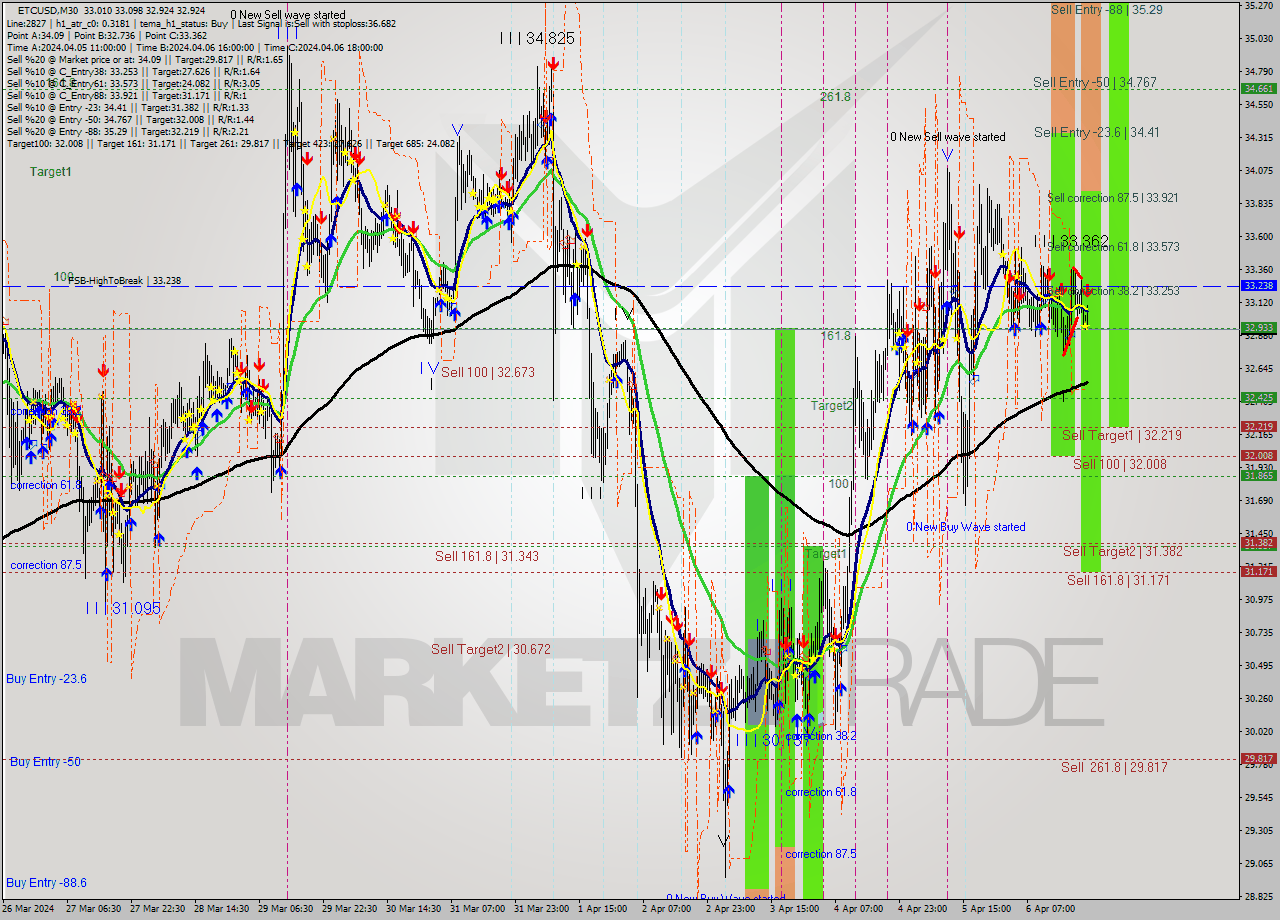The height and width of the screenshot is (920, 1280).
Task: Click the blue 33.238 price axis tag
Action: pyautogui.click(x=1258, y=286)
